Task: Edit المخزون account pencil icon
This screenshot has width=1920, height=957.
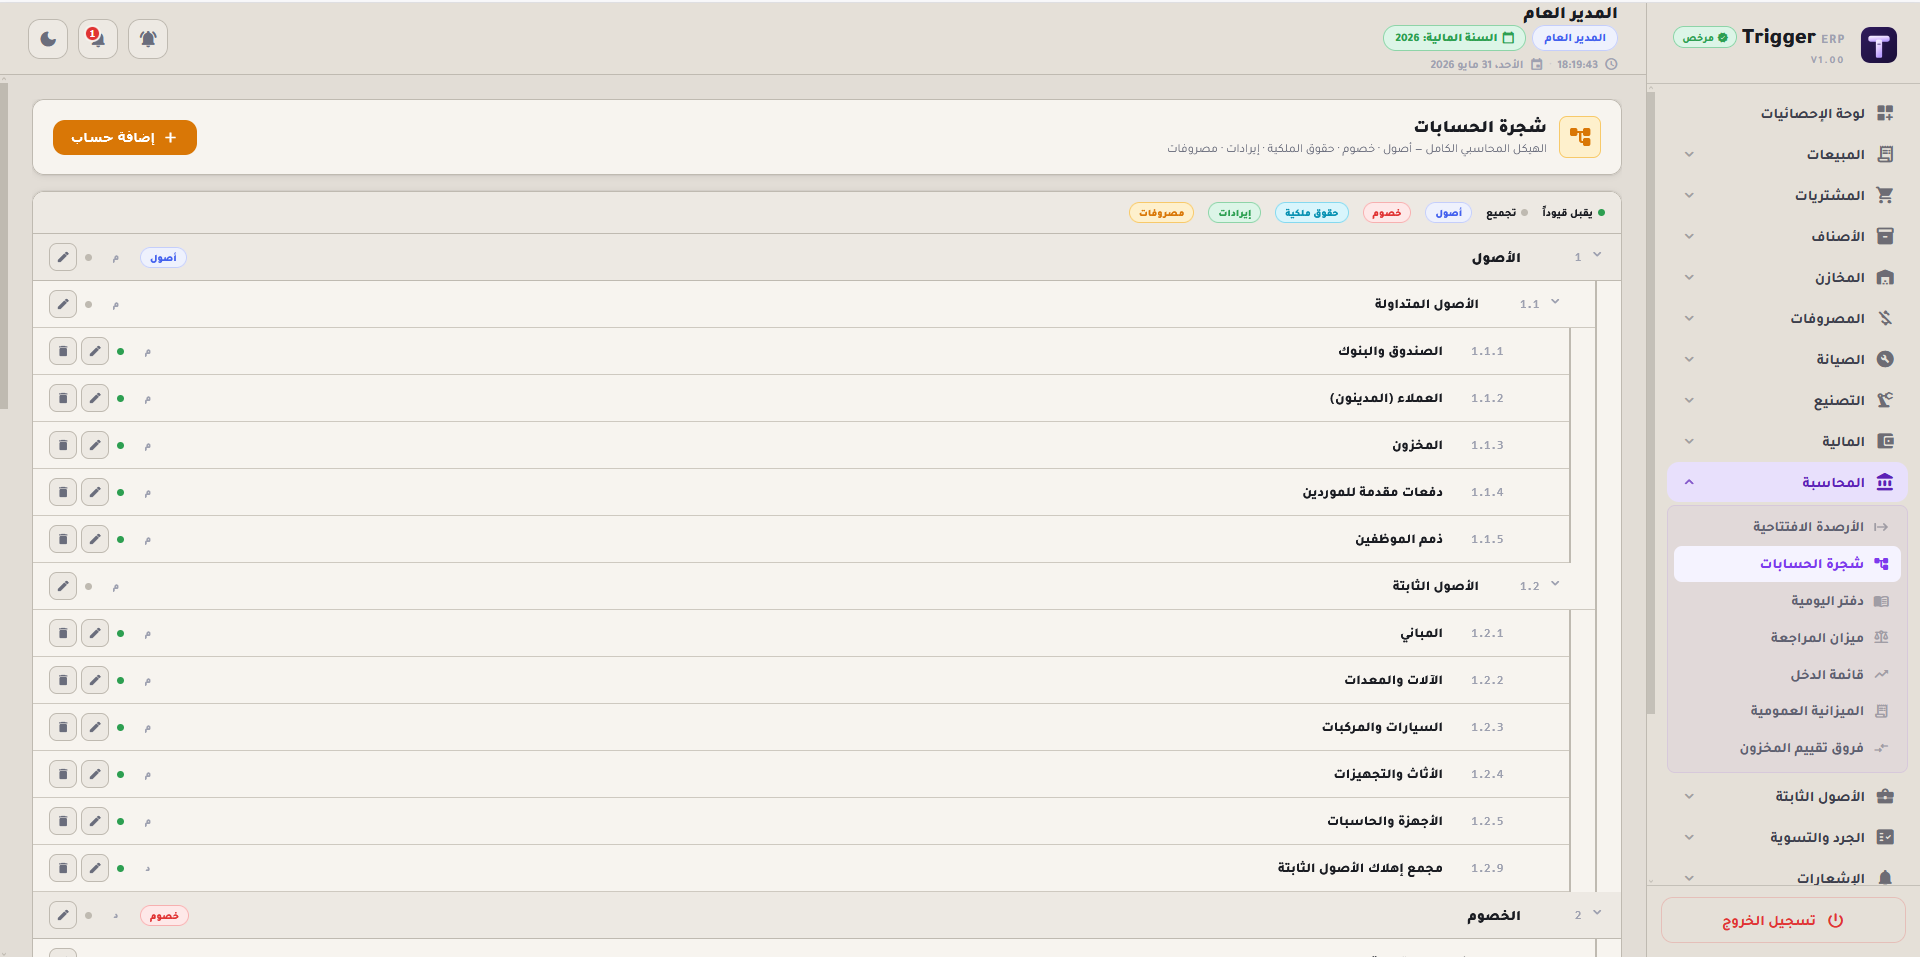Action: click(x=95, y=445)
